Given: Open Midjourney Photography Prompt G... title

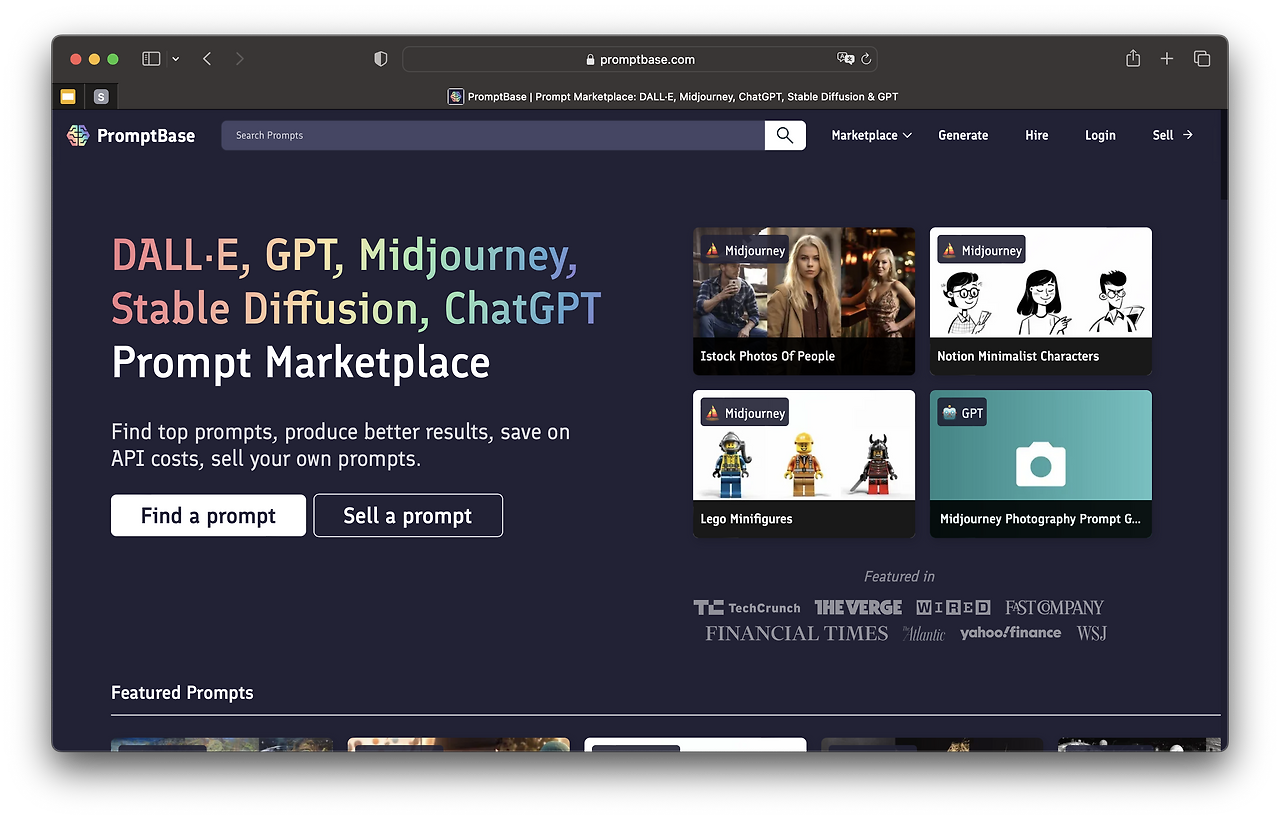Looking at the screenshot, I should (1040, 519).
